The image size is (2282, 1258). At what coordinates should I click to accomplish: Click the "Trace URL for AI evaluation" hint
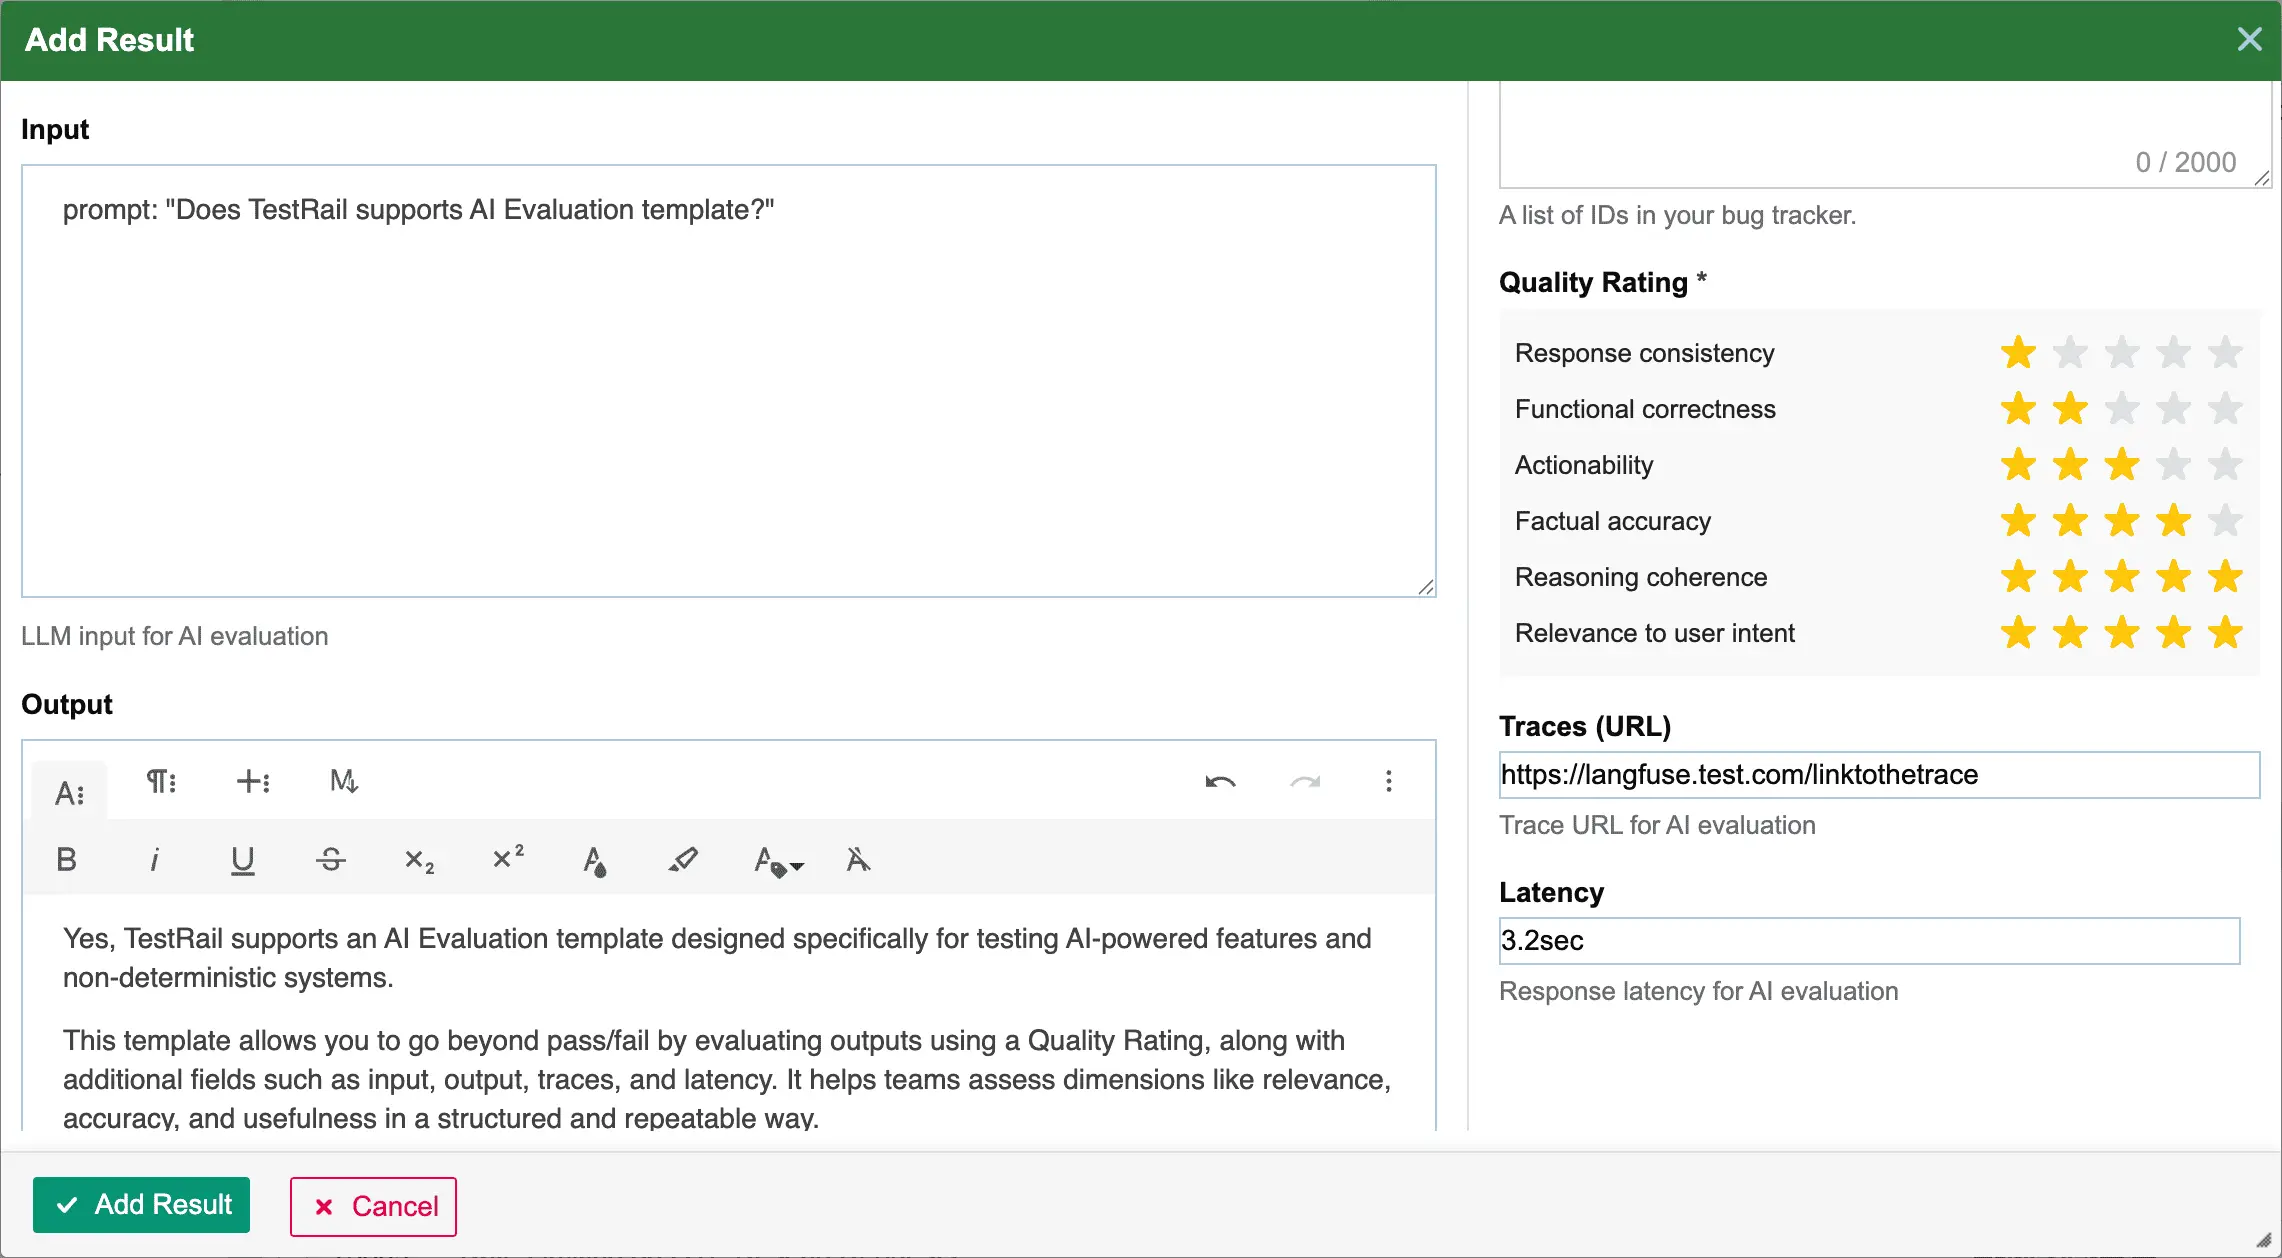(1657, 825)
